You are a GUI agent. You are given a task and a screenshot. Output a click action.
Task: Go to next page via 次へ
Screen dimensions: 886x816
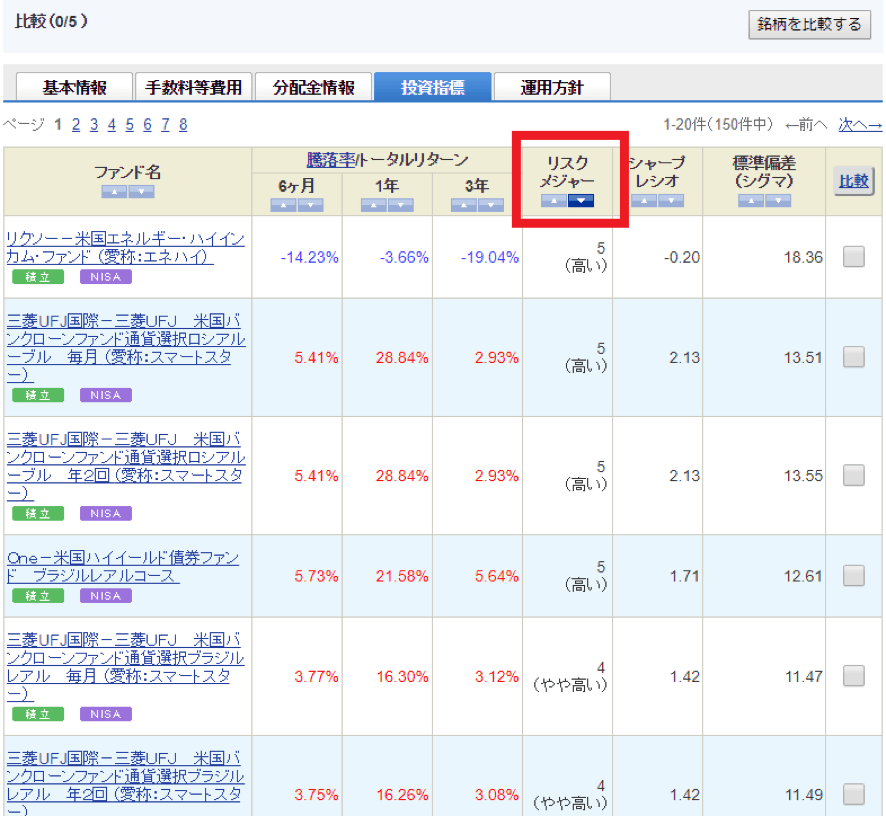(859, 125)
